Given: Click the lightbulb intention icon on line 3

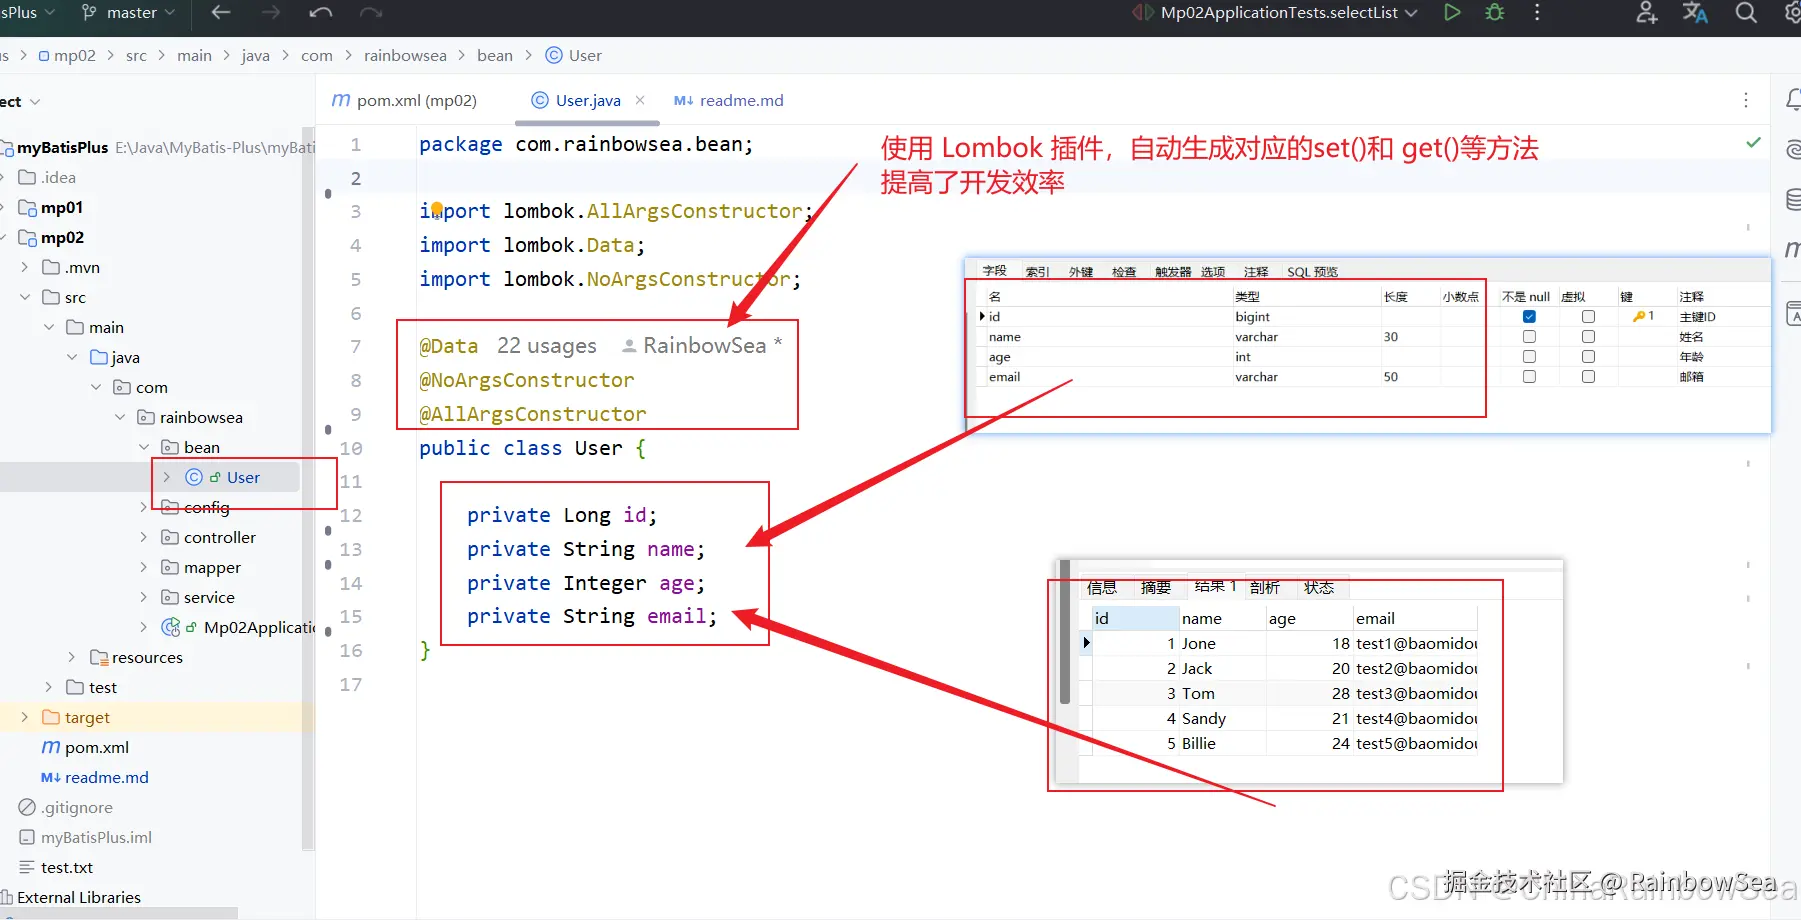Looking at the screenshot, I should click(437, 209).
